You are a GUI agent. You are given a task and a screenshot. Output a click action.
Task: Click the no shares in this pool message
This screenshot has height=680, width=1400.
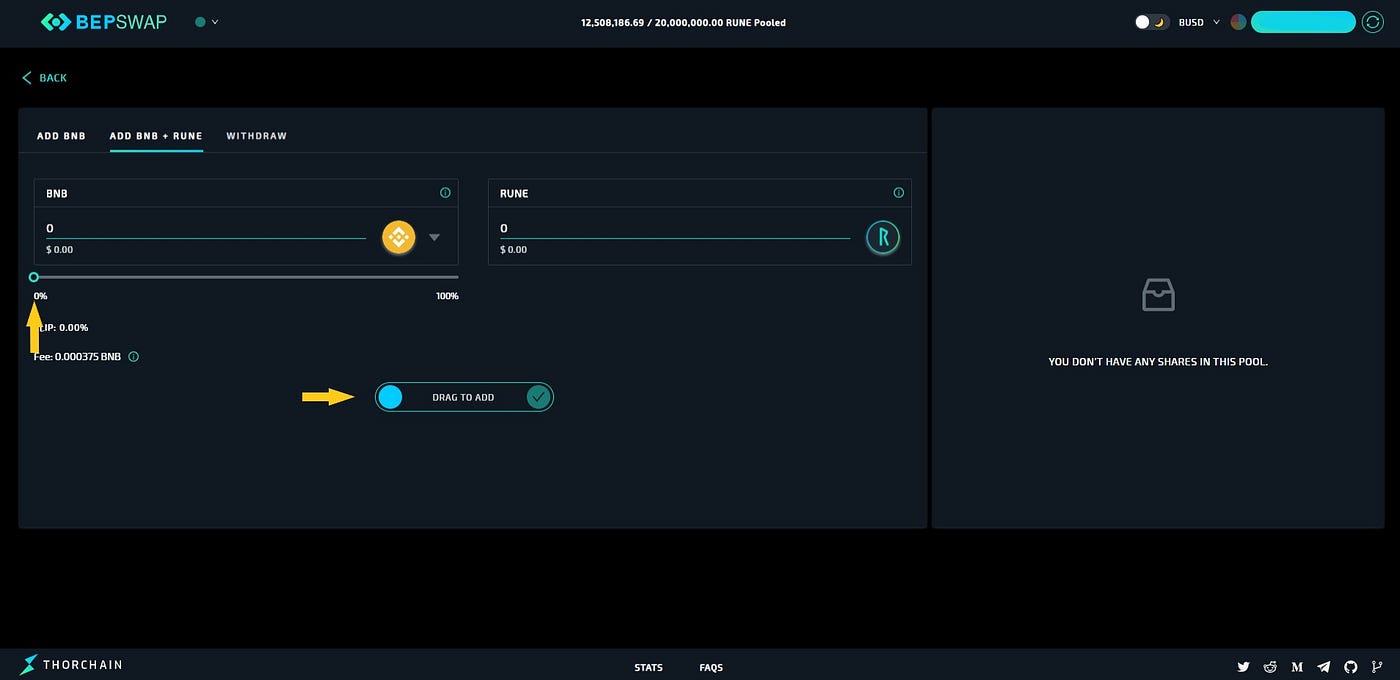coord(1158,362)
